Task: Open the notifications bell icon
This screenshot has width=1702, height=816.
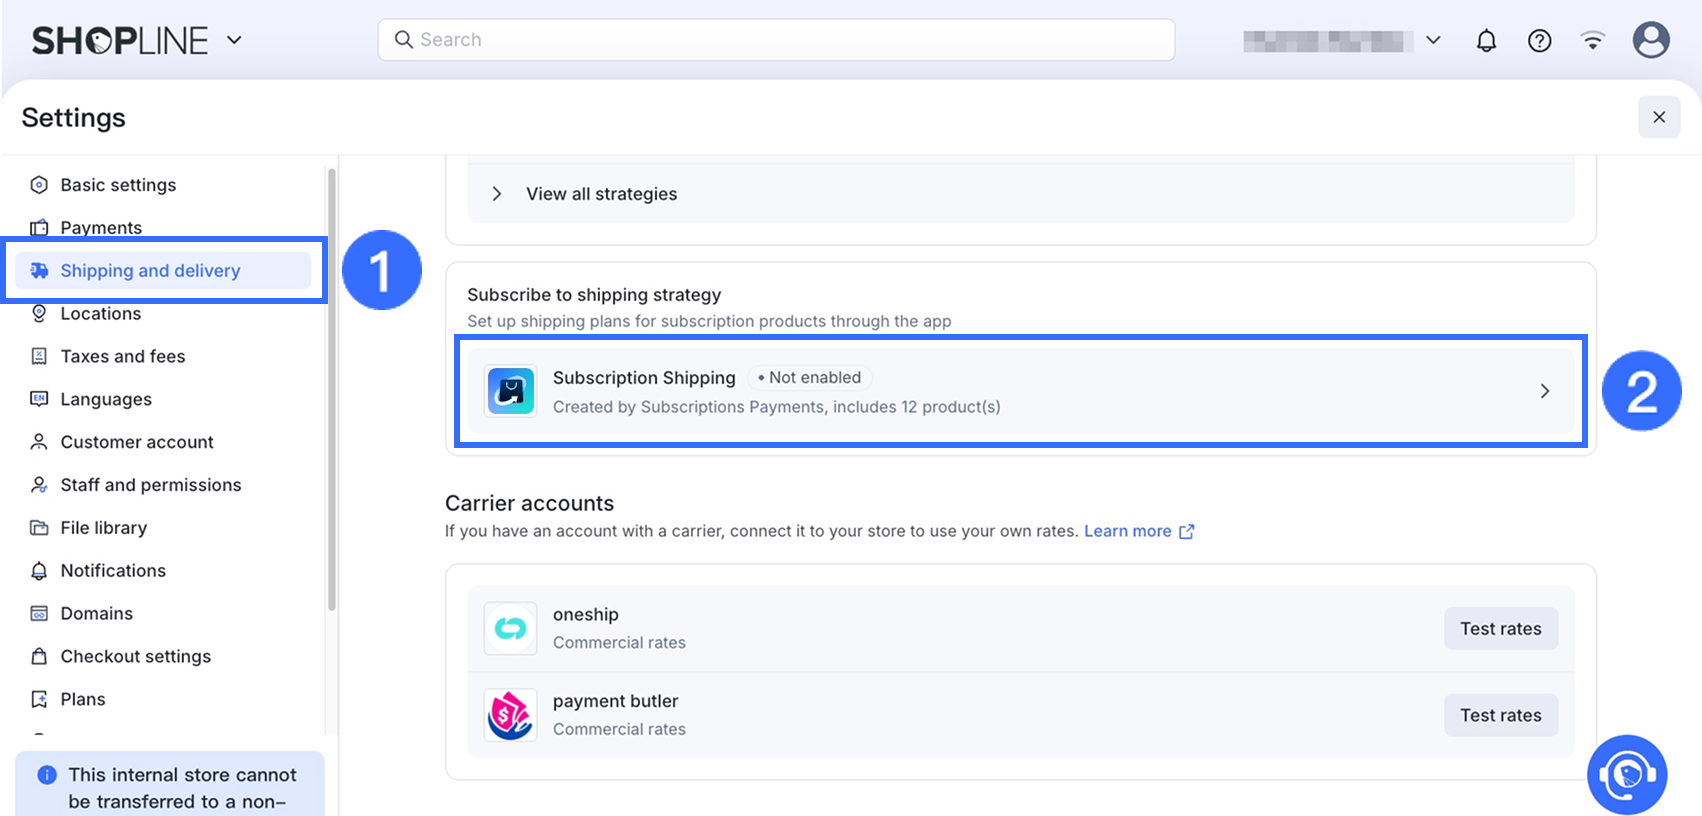Action: tap(1486, 40)
